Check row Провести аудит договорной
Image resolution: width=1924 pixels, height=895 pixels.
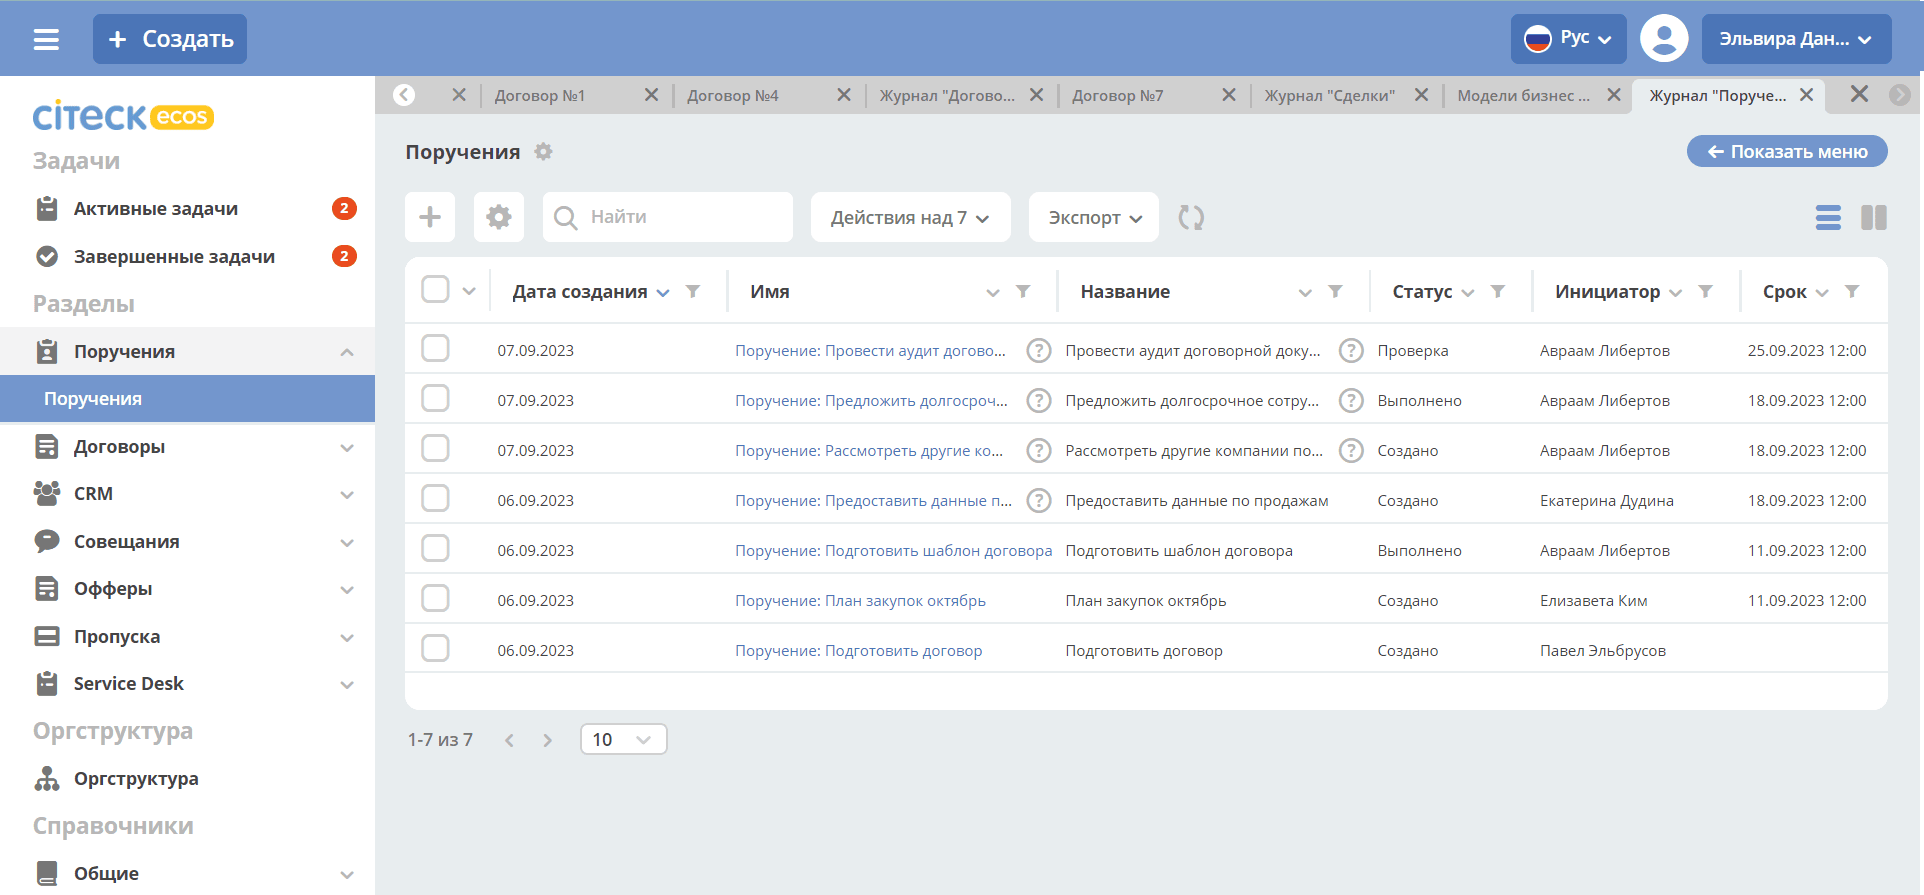click(435, 348)
